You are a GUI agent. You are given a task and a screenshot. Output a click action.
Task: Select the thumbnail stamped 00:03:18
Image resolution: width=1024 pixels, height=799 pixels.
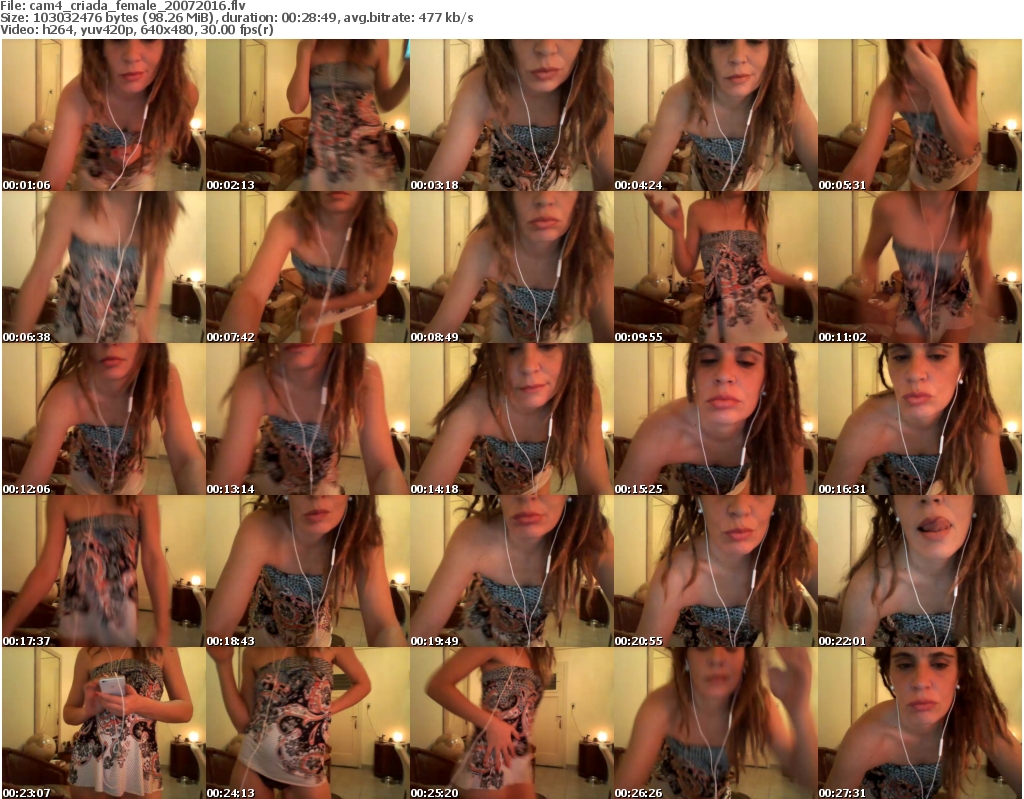pos(511,115)
